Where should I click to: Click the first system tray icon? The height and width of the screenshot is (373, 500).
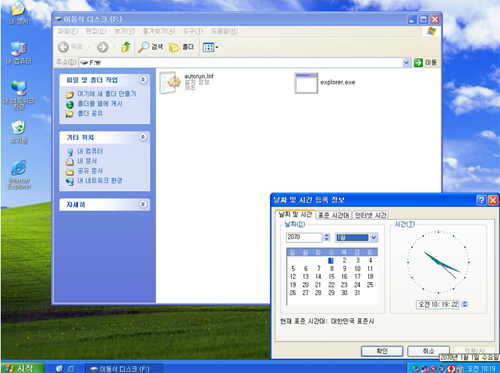point(416,369)
